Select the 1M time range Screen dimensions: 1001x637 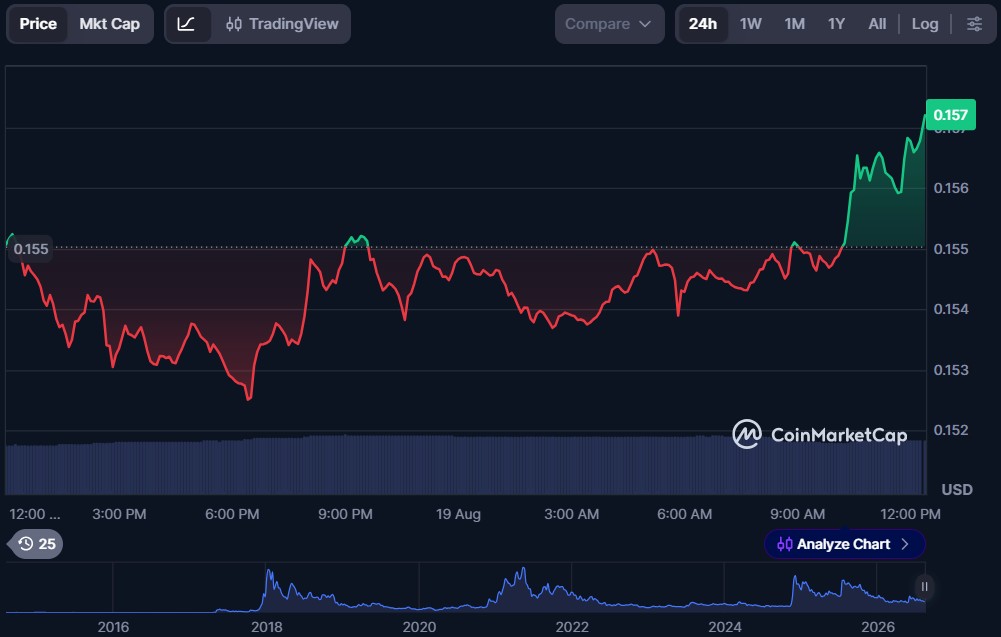(794, 24)
